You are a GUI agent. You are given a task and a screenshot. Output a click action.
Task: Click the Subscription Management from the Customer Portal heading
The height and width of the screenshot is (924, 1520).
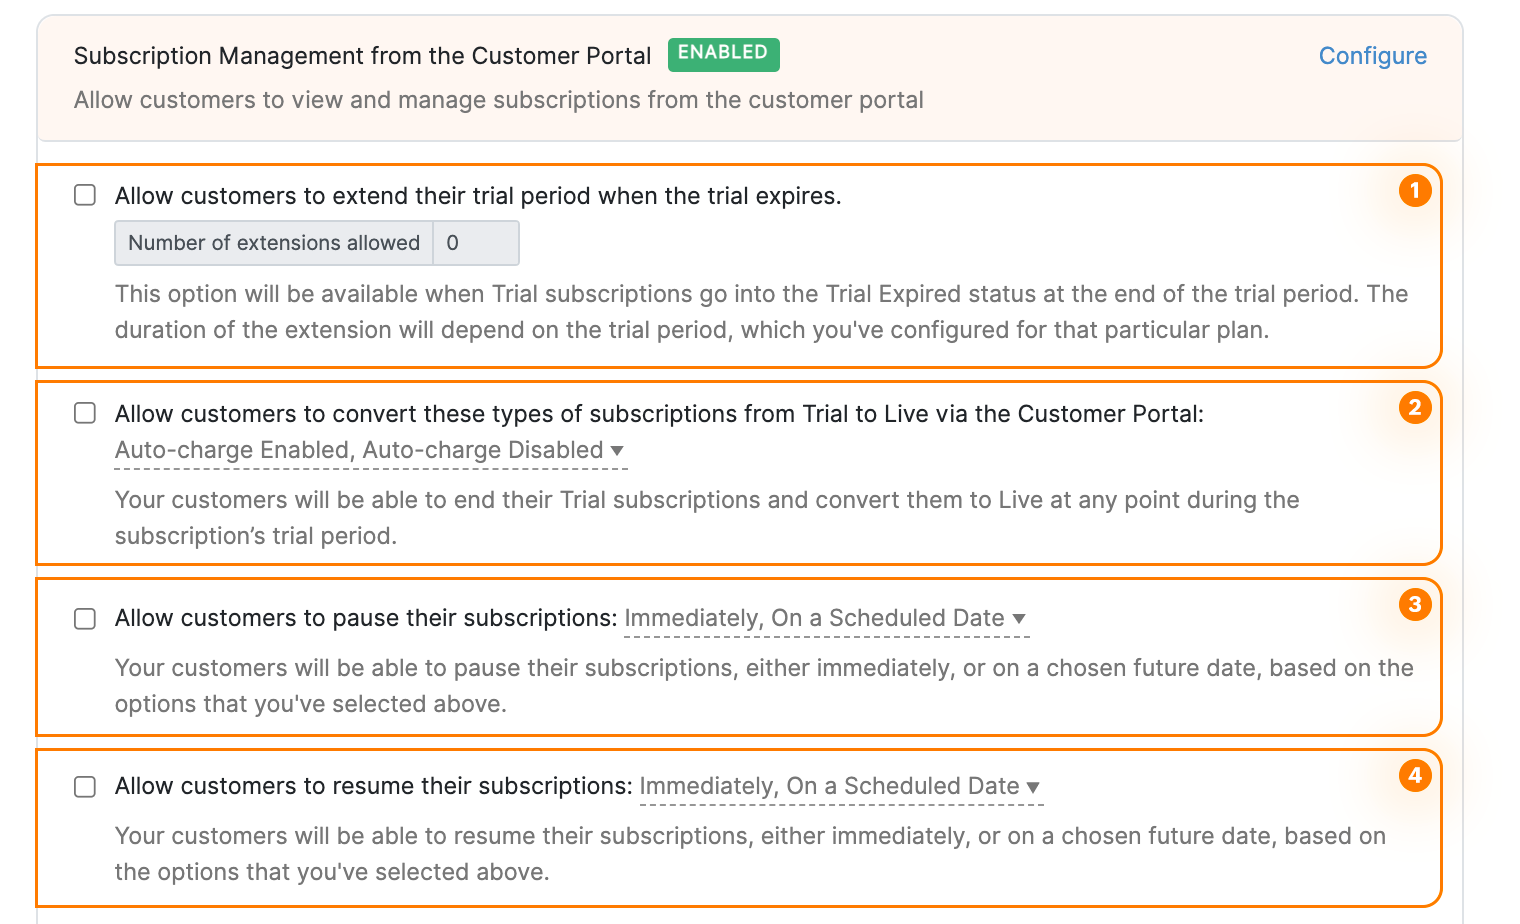pyautogui.click(x=362, y=56)
